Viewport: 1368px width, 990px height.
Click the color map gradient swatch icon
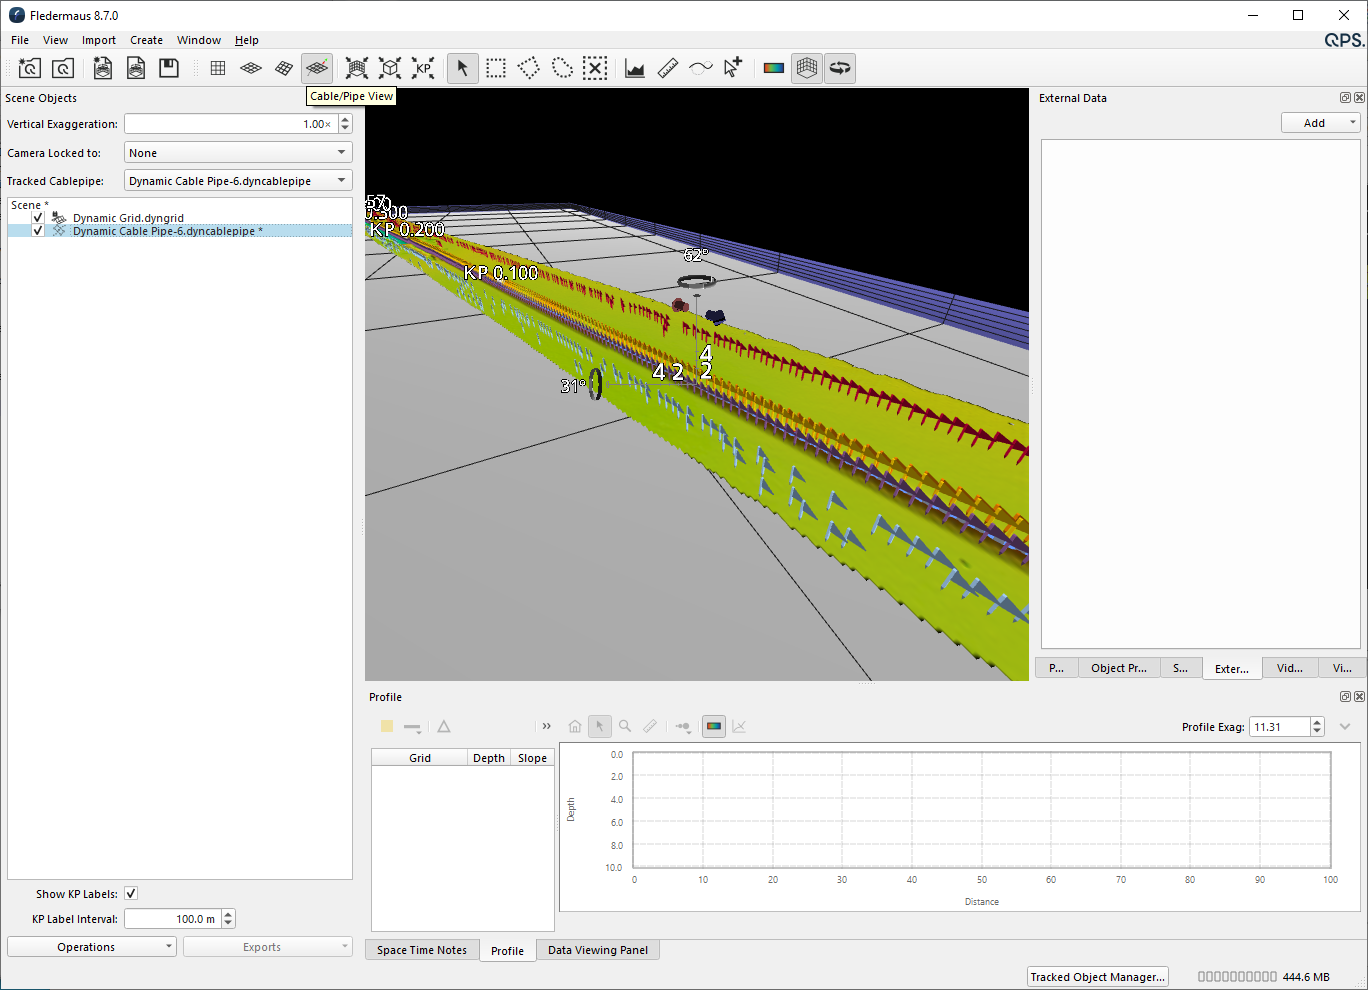[774, 68]
